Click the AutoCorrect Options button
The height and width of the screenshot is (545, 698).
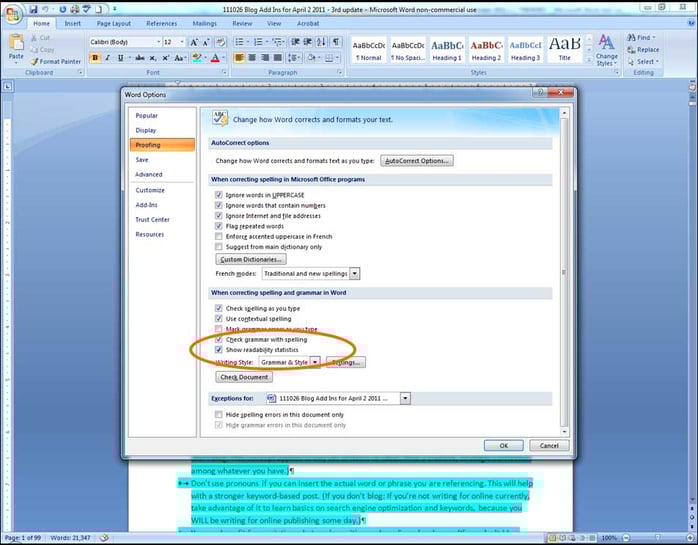click(x=418, y=160)
